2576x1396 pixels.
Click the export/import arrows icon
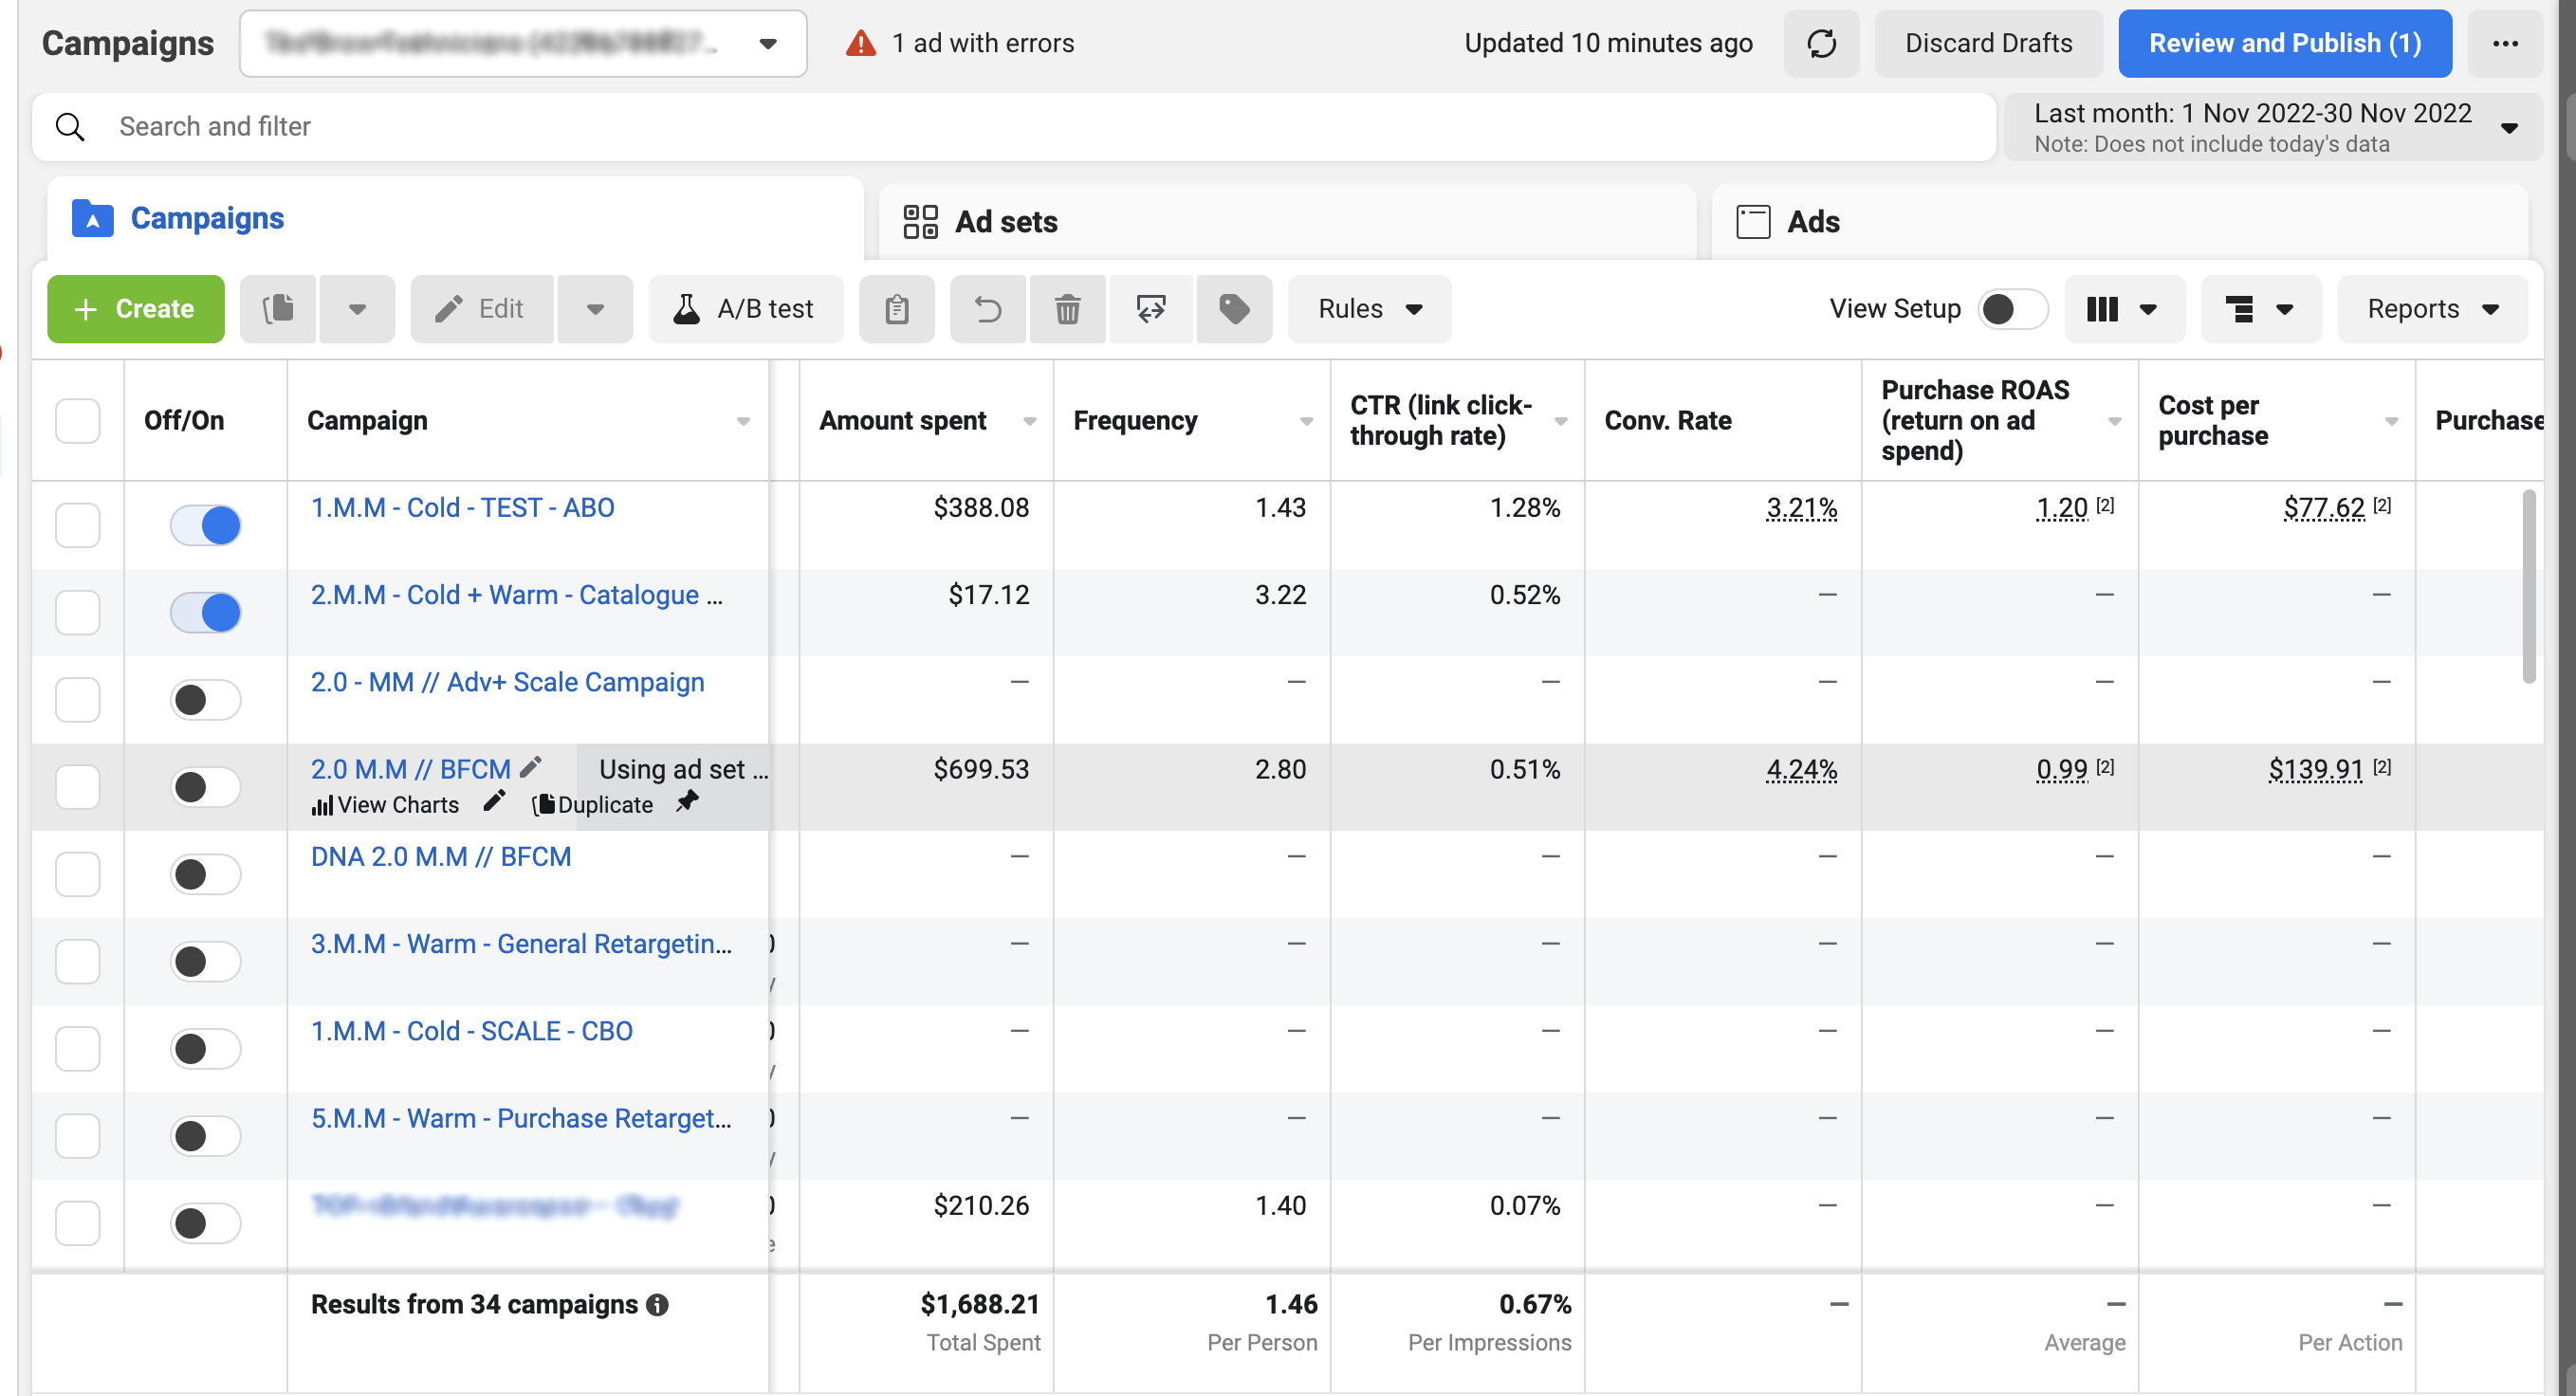pos(1150,309)
